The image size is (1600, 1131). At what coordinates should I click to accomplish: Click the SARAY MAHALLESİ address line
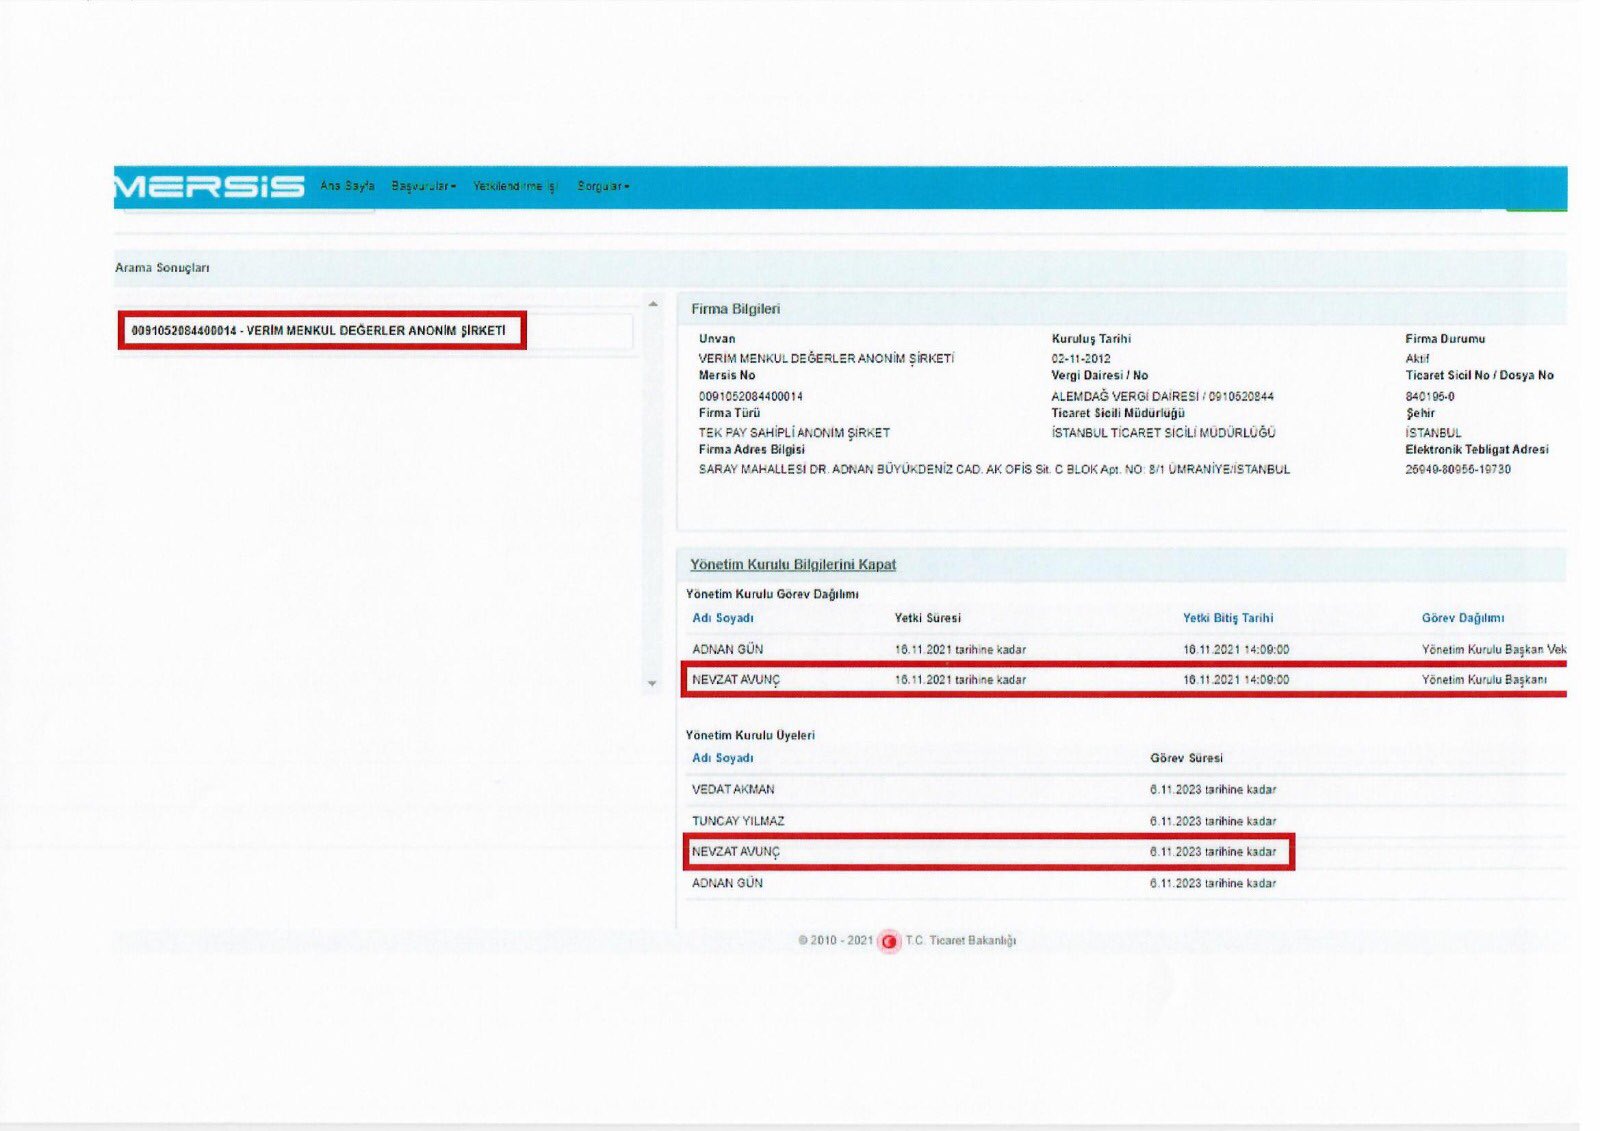tap(994, 469)
